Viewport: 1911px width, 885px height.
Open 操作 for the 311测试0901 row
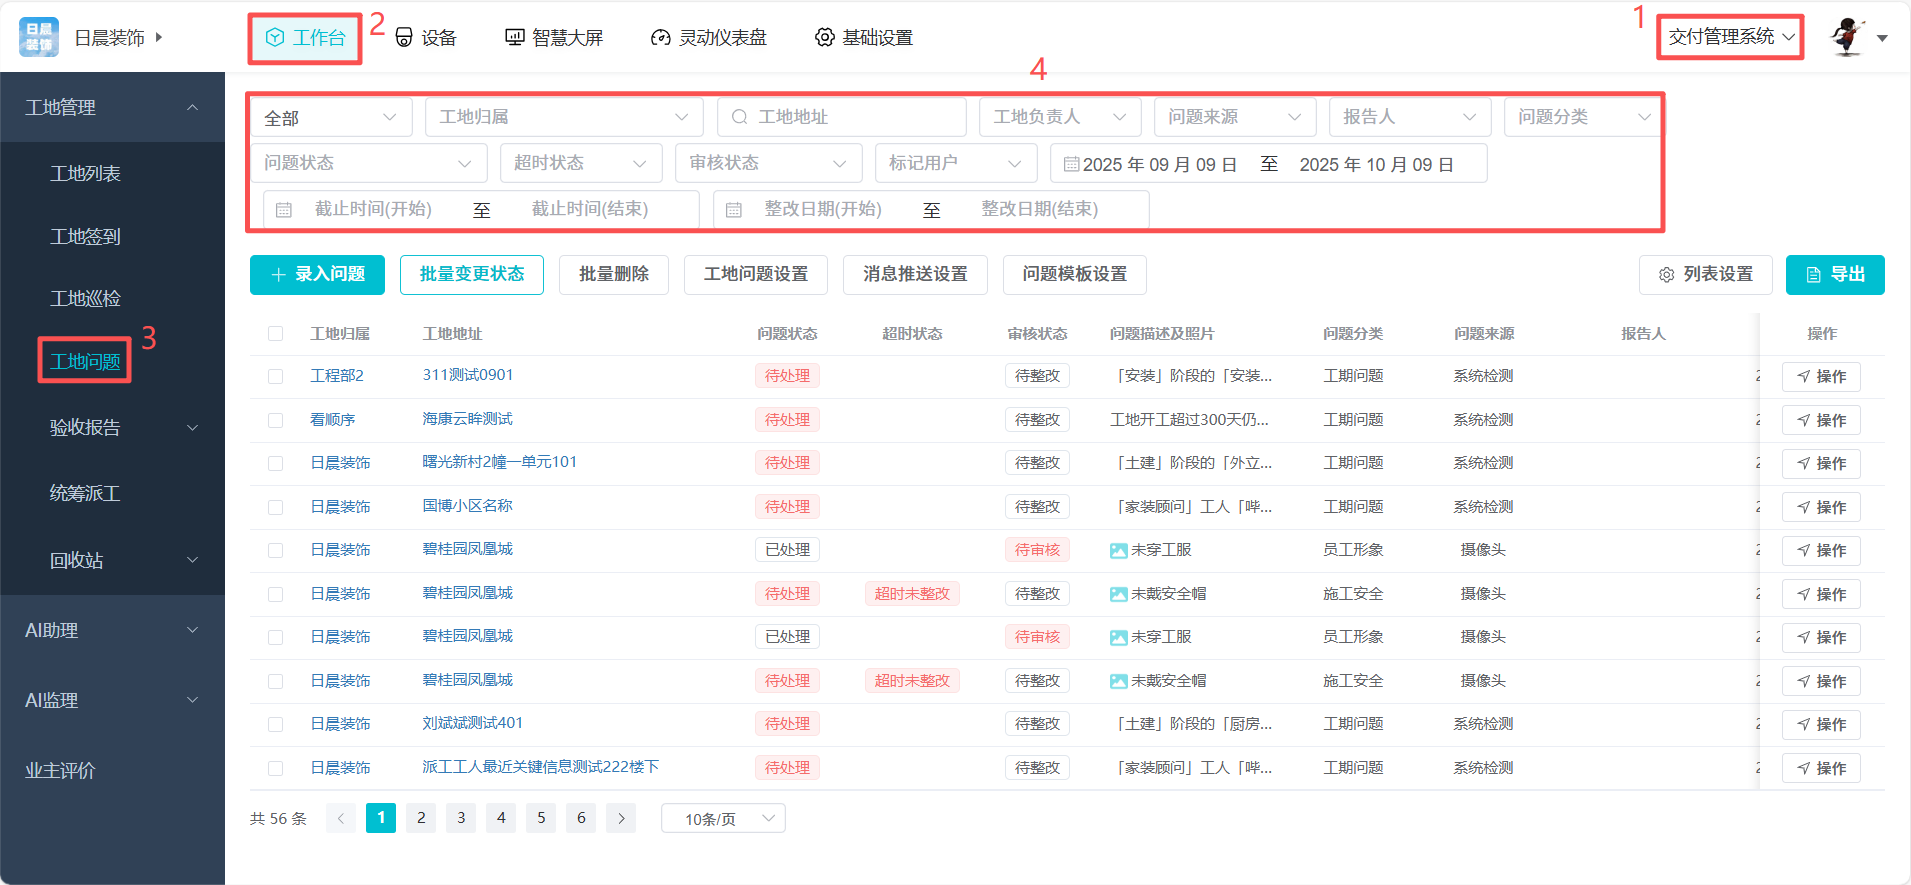click(x=1820, y=377)
